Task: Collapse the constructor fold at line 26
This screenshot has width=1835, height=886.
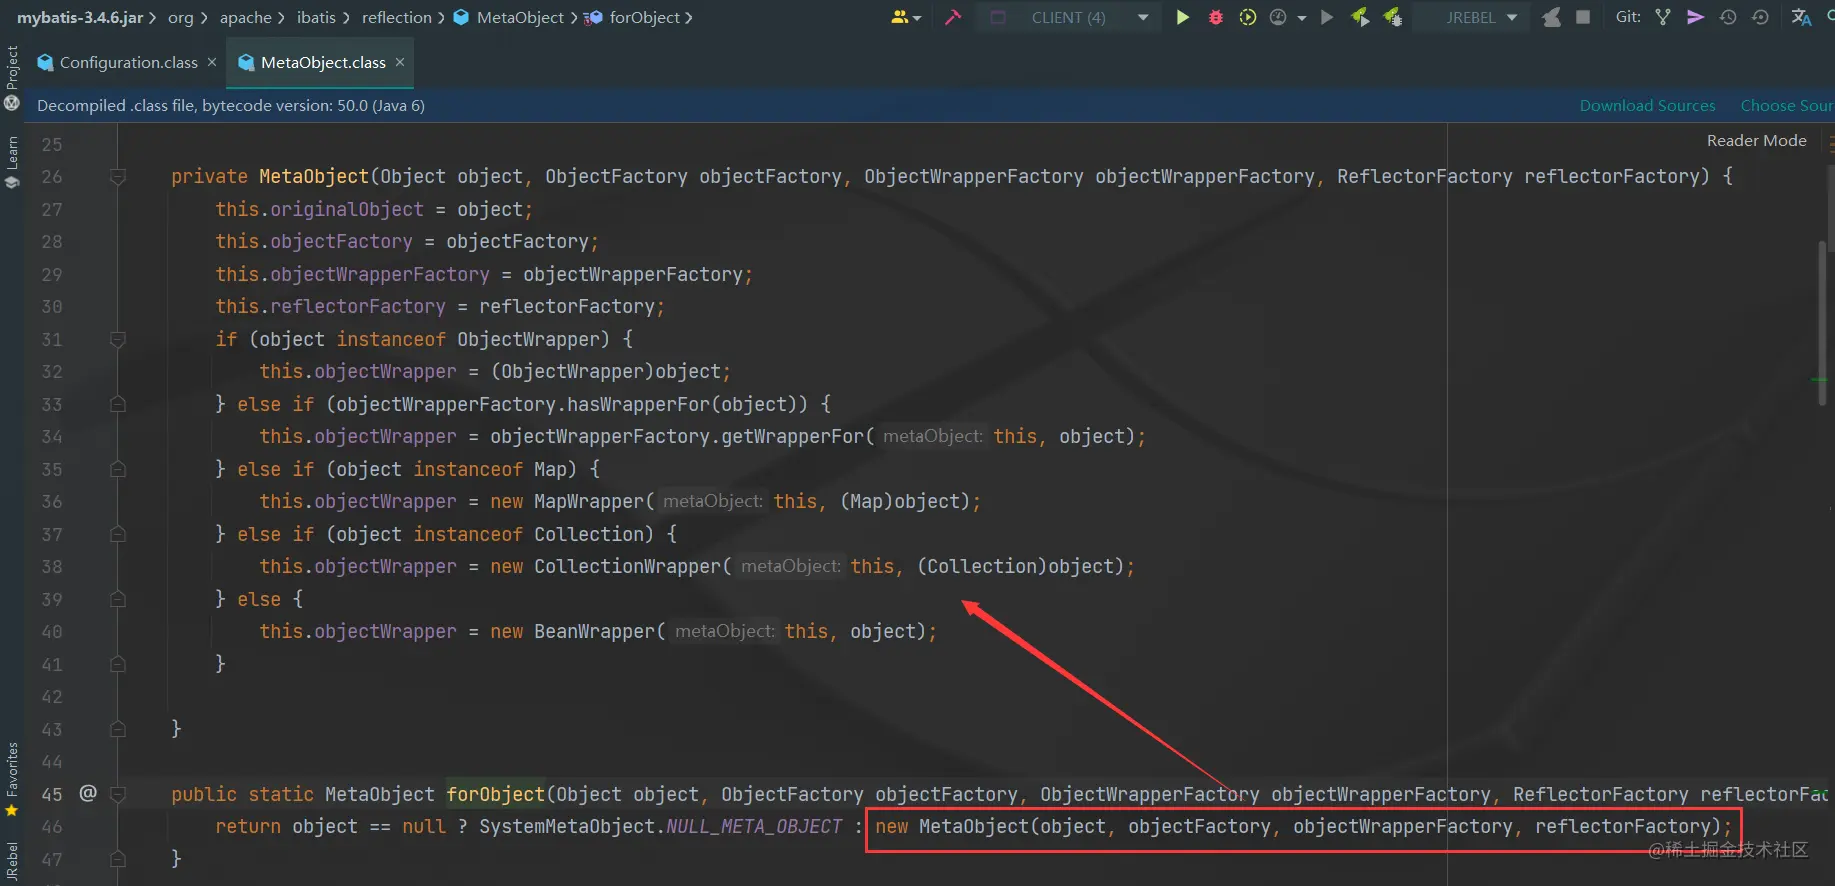Action: tap(118, 177)
